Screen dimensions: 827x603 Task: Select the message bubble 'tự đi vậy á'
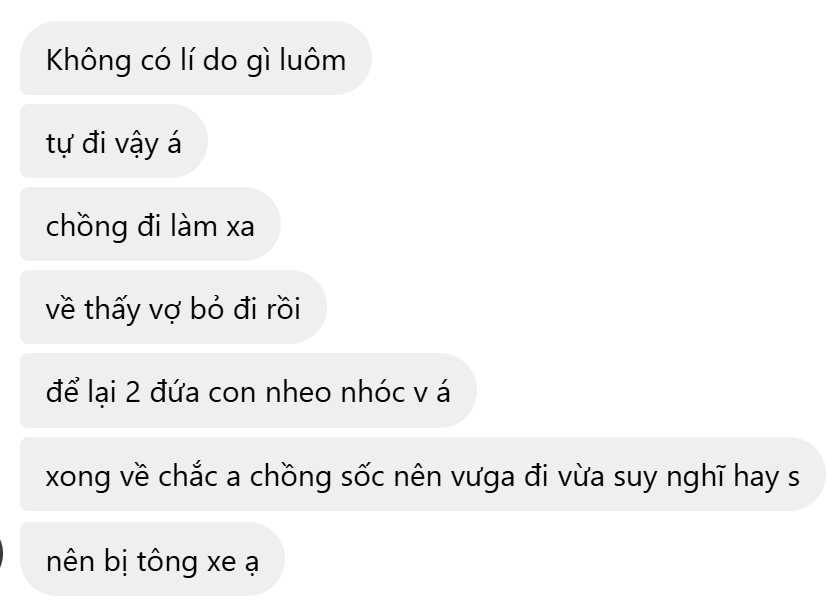(x=114, y=141)
